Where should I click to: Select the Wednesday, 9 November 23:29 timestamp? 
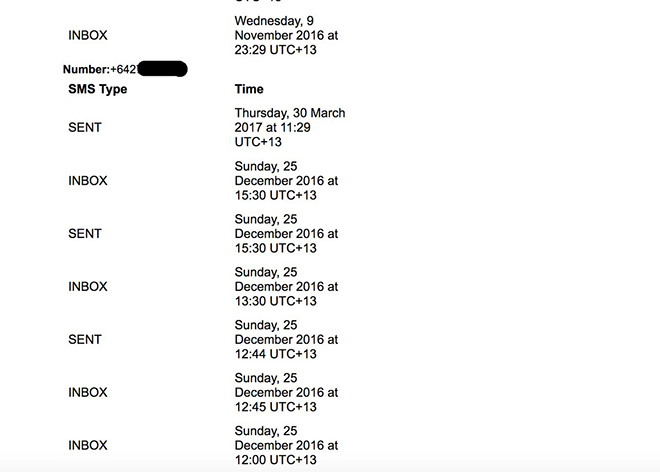pyautogui.click(x=286, y=35)
